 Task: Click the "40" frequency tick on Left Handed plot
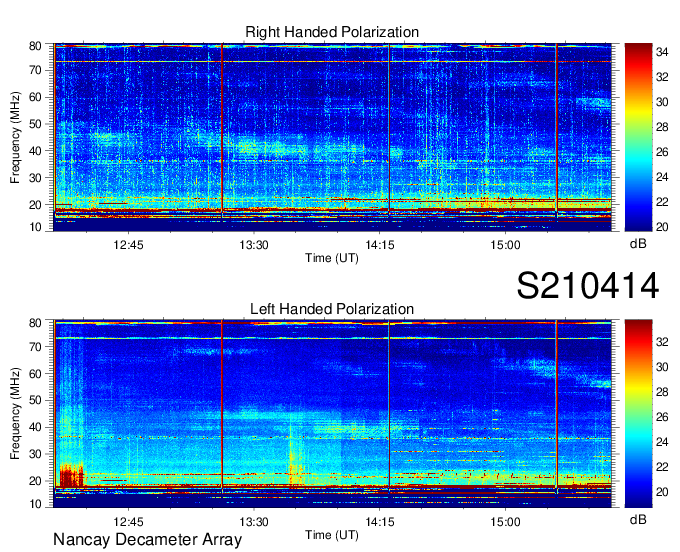[x=36, y=427]
